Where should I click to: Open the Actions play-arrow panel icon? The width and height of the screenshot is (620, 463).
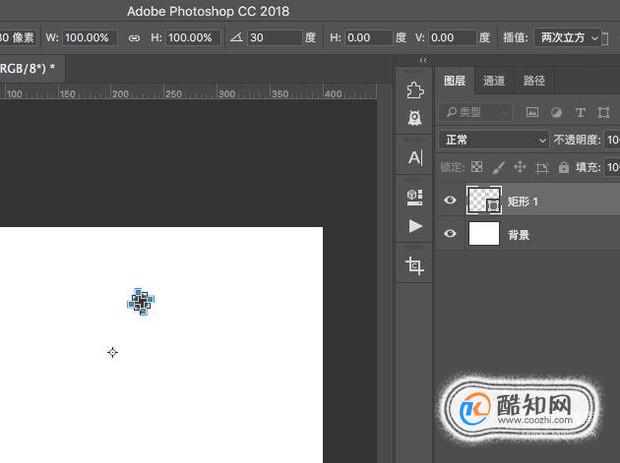415,226
